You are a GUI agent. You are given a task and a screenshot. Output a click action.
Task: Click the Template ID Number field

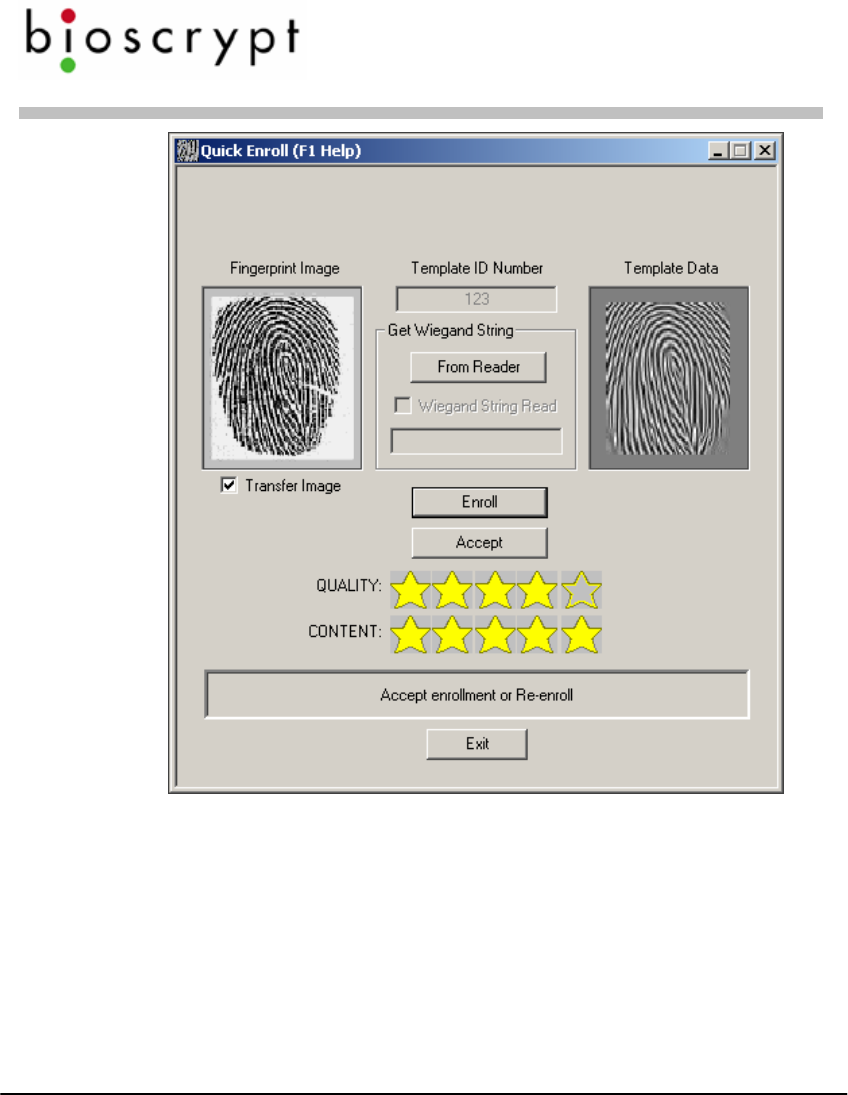(x=476, y=299)
